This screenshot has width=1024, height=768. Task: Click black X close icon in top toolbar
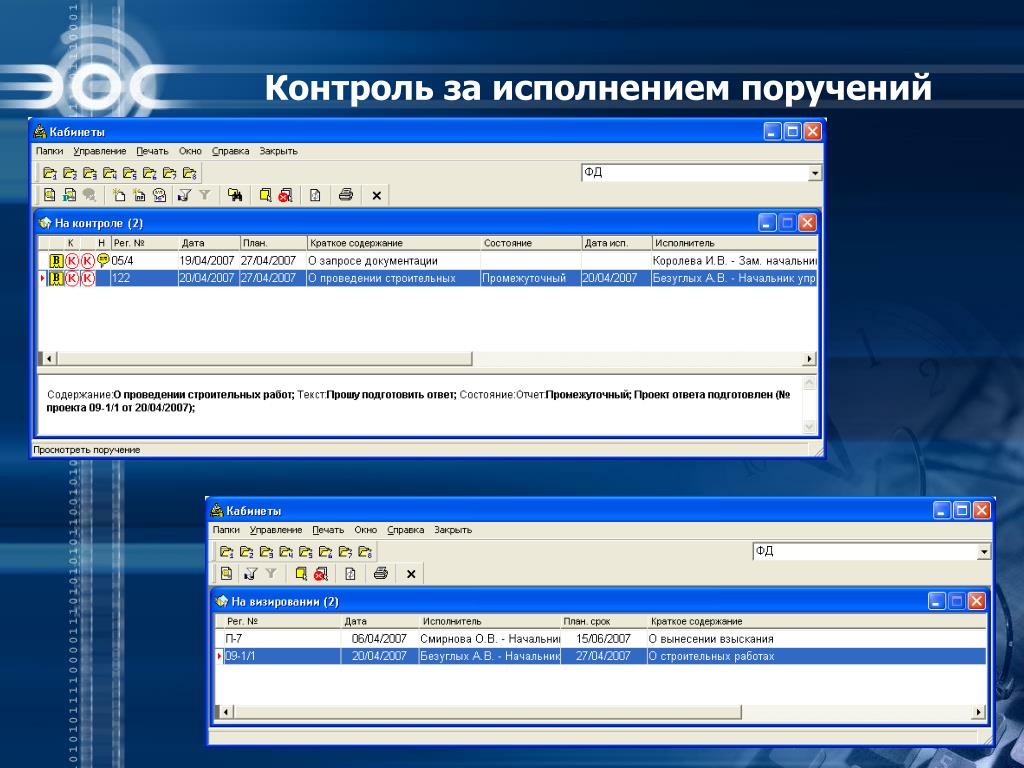point(376,195)
